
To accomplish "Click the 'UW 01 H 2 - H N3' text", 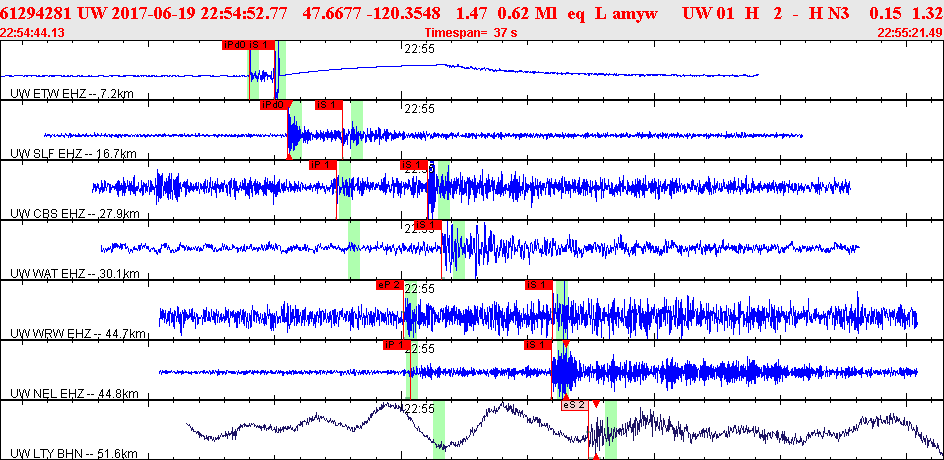I will pos(766,13).
